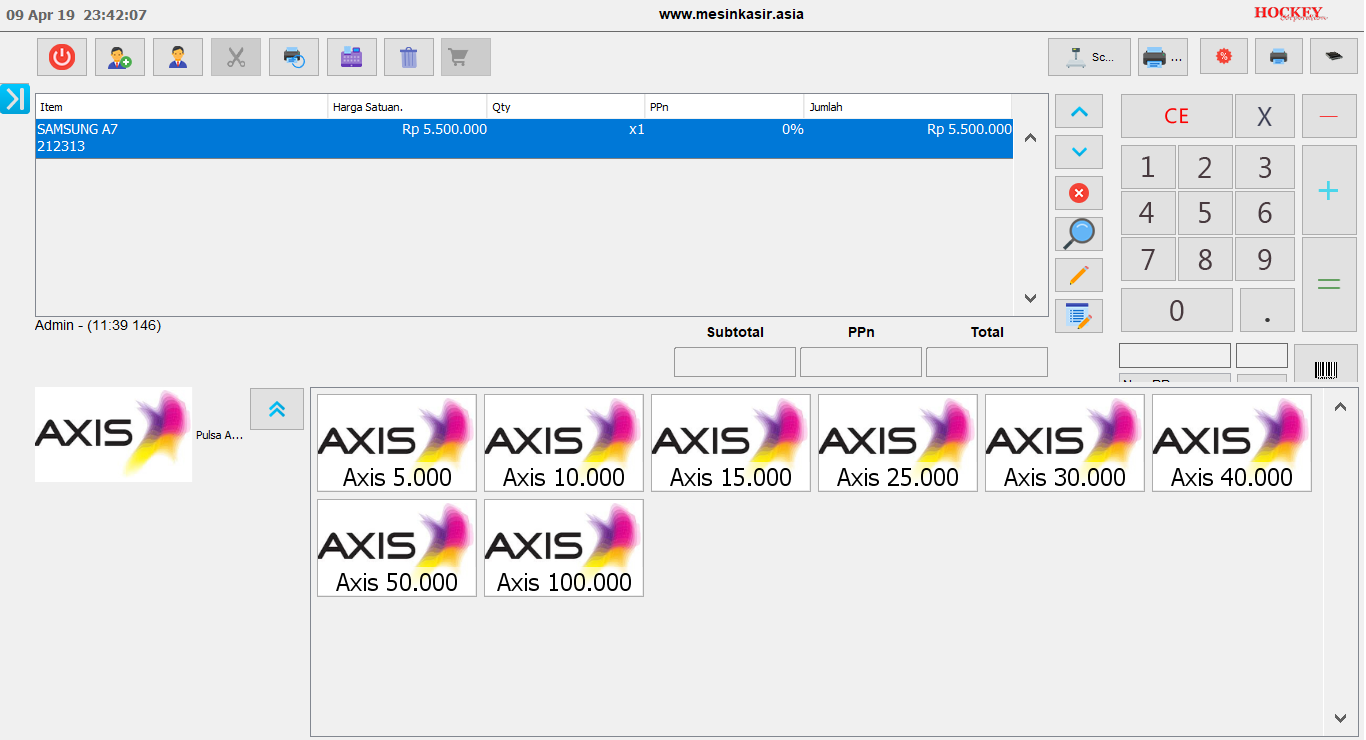Go up a category with double chevron

(277, 409)
